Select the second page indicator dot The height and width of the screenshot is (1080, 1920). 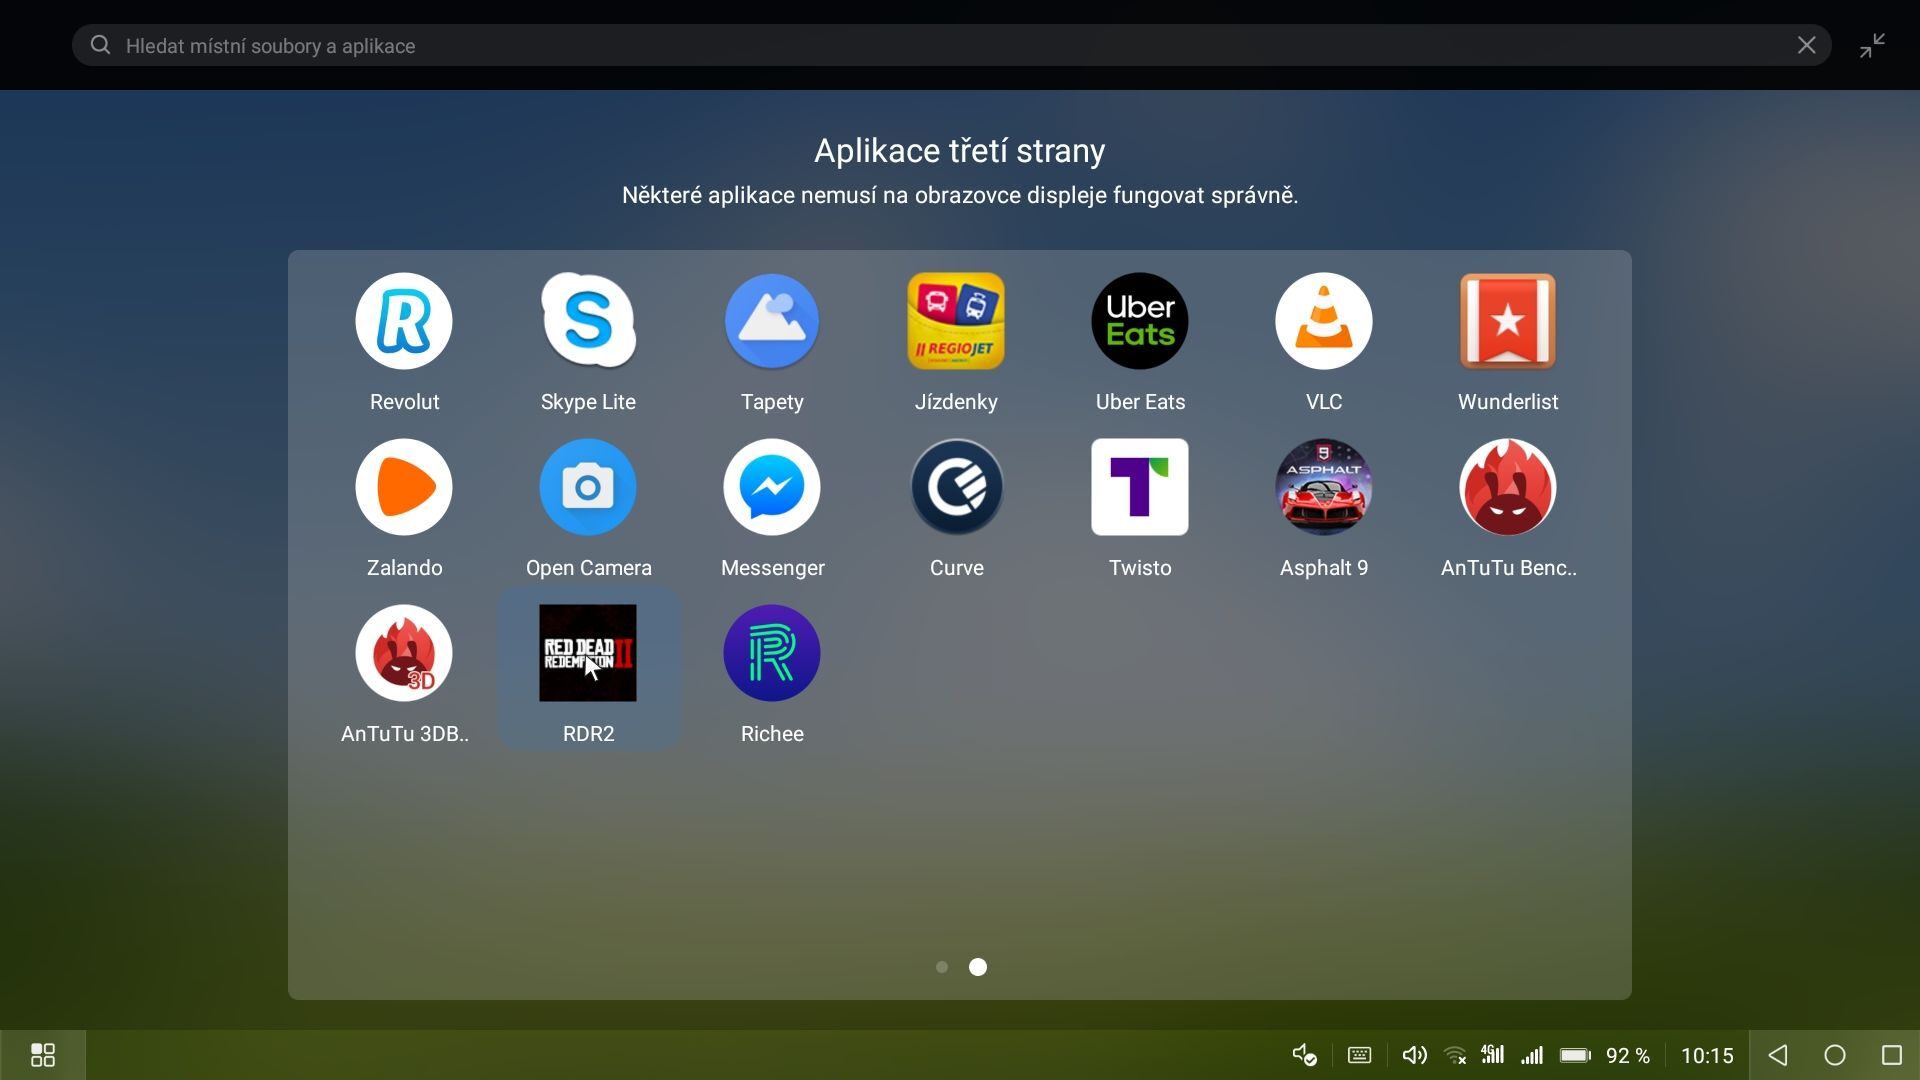978,967
